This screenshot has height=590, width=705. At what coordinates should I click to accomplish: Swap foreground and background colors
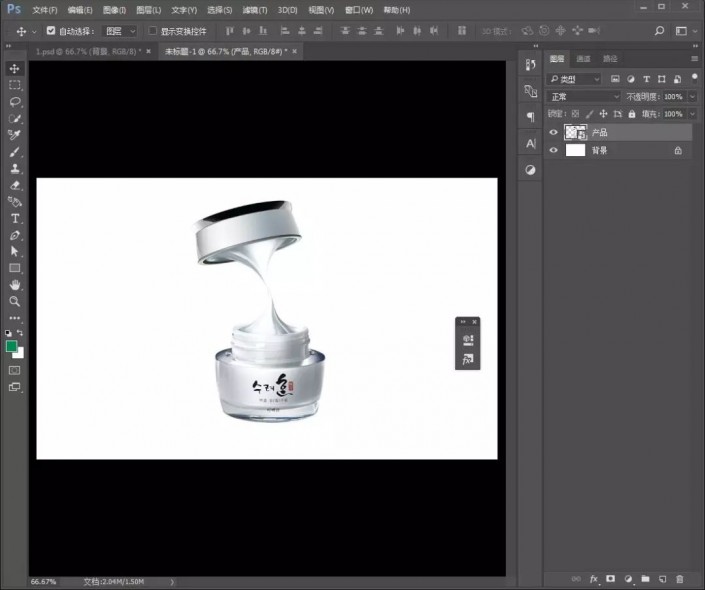[x=20, y=333]
